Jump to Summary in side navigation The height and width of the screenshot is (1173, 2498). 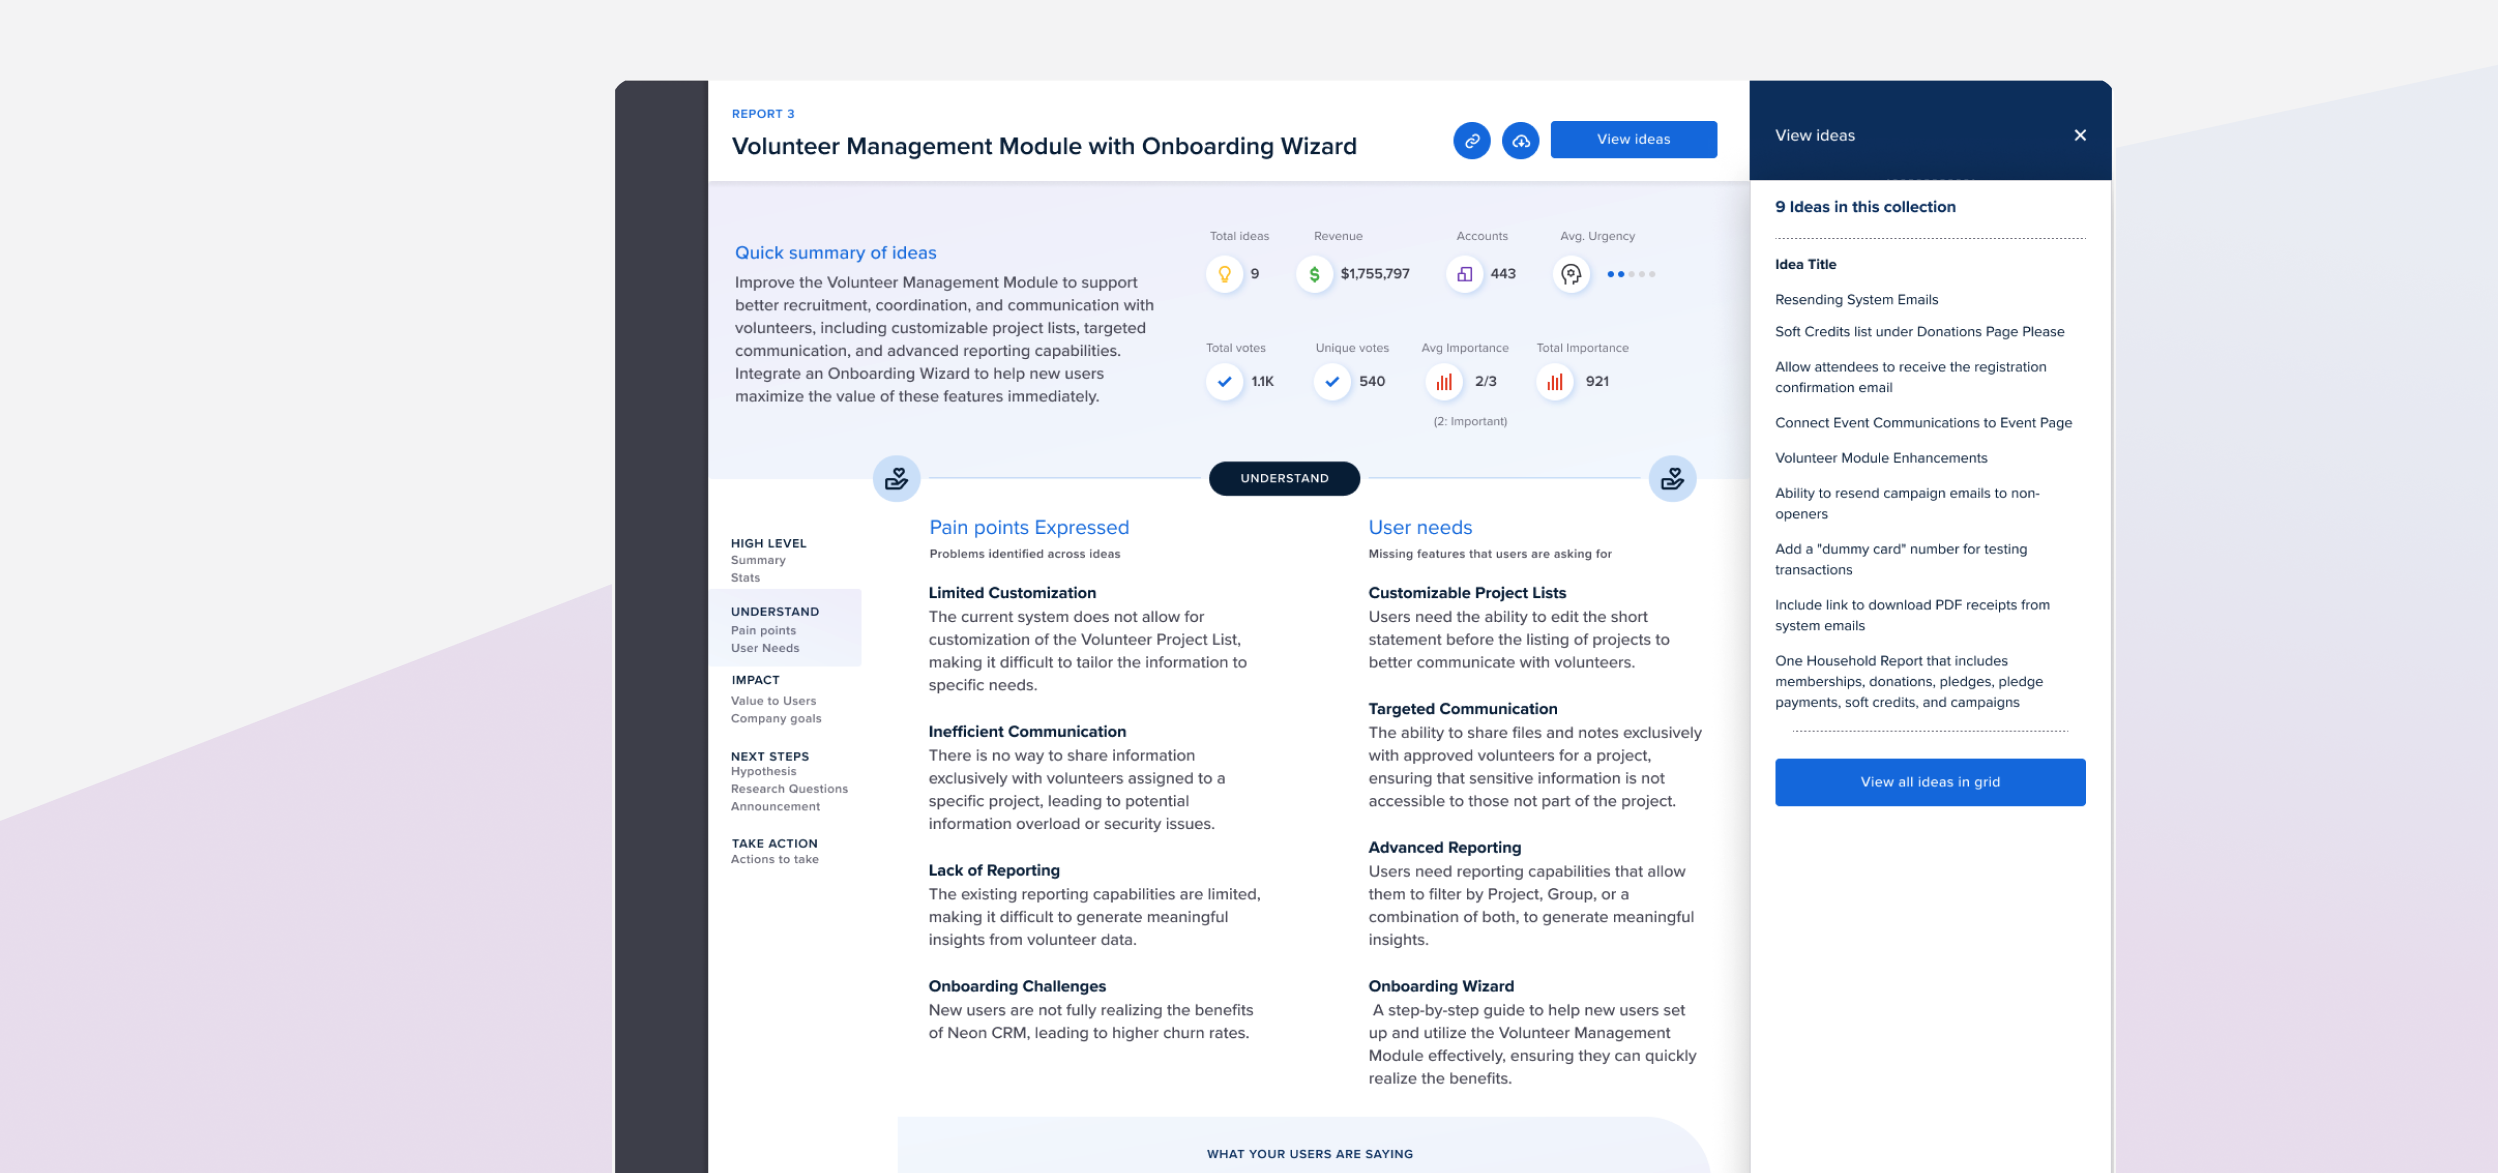758,560
